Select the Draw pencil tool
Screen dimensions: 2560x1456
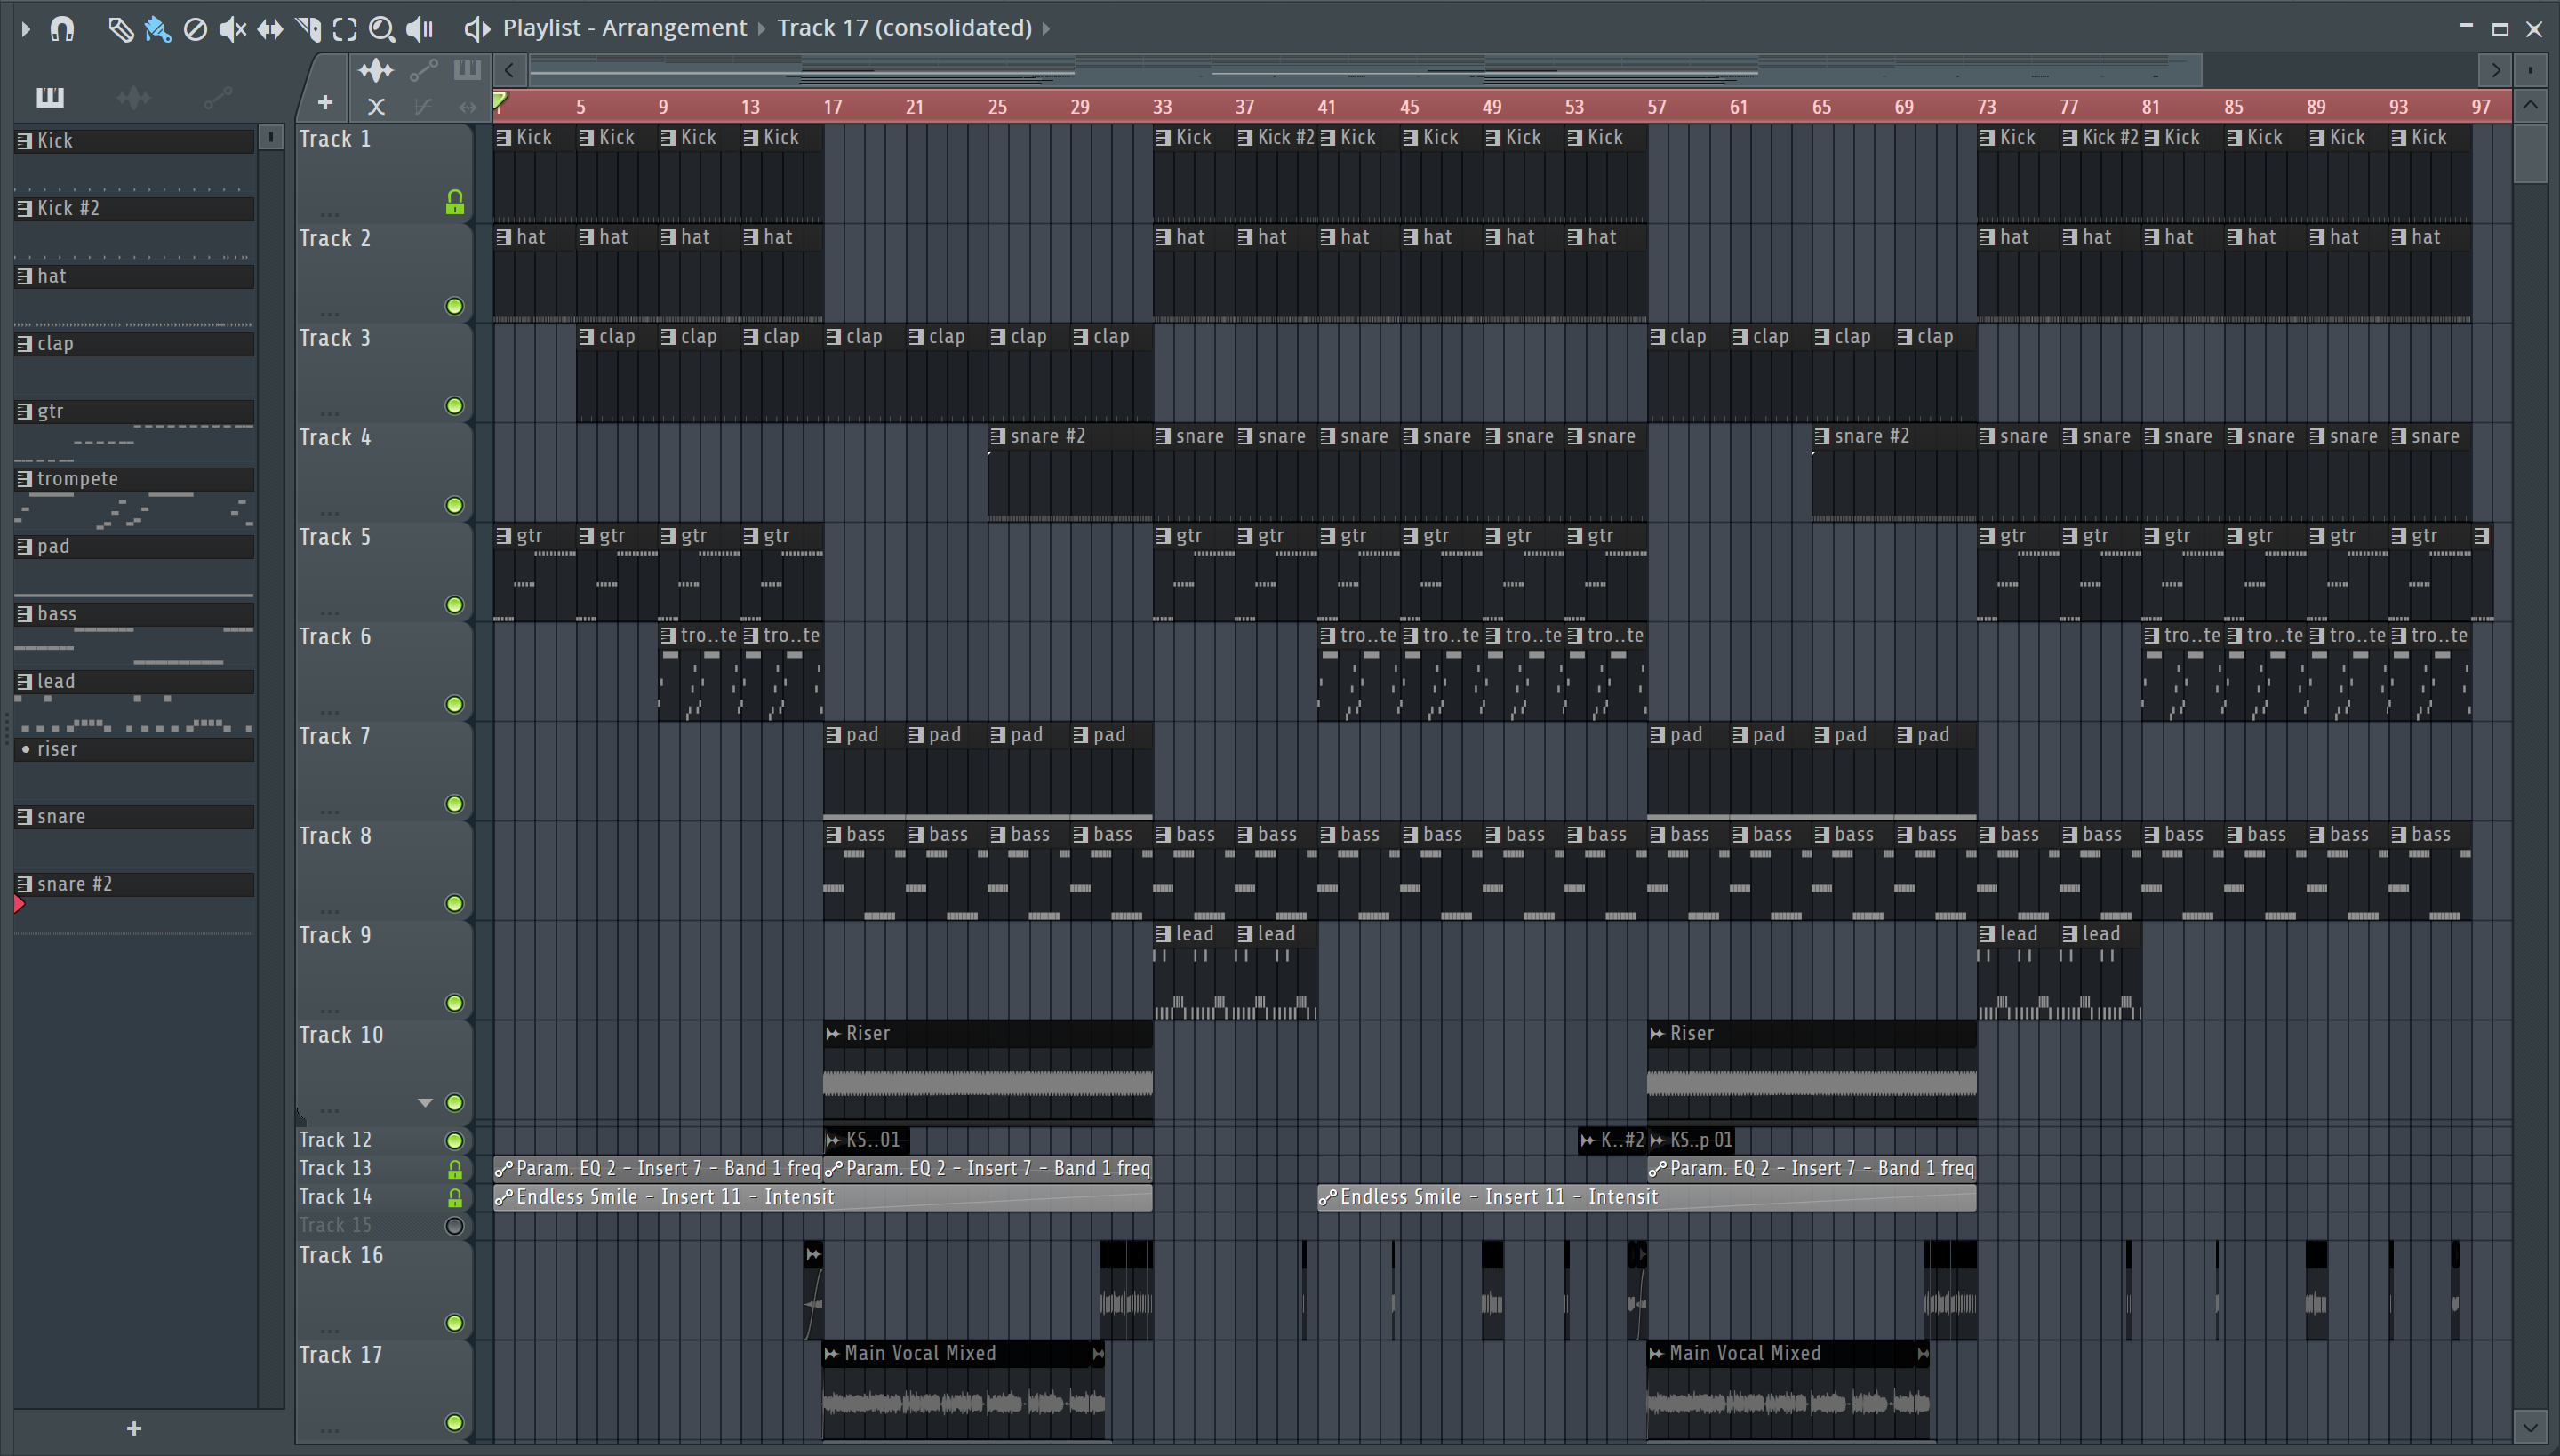[120, 29]
